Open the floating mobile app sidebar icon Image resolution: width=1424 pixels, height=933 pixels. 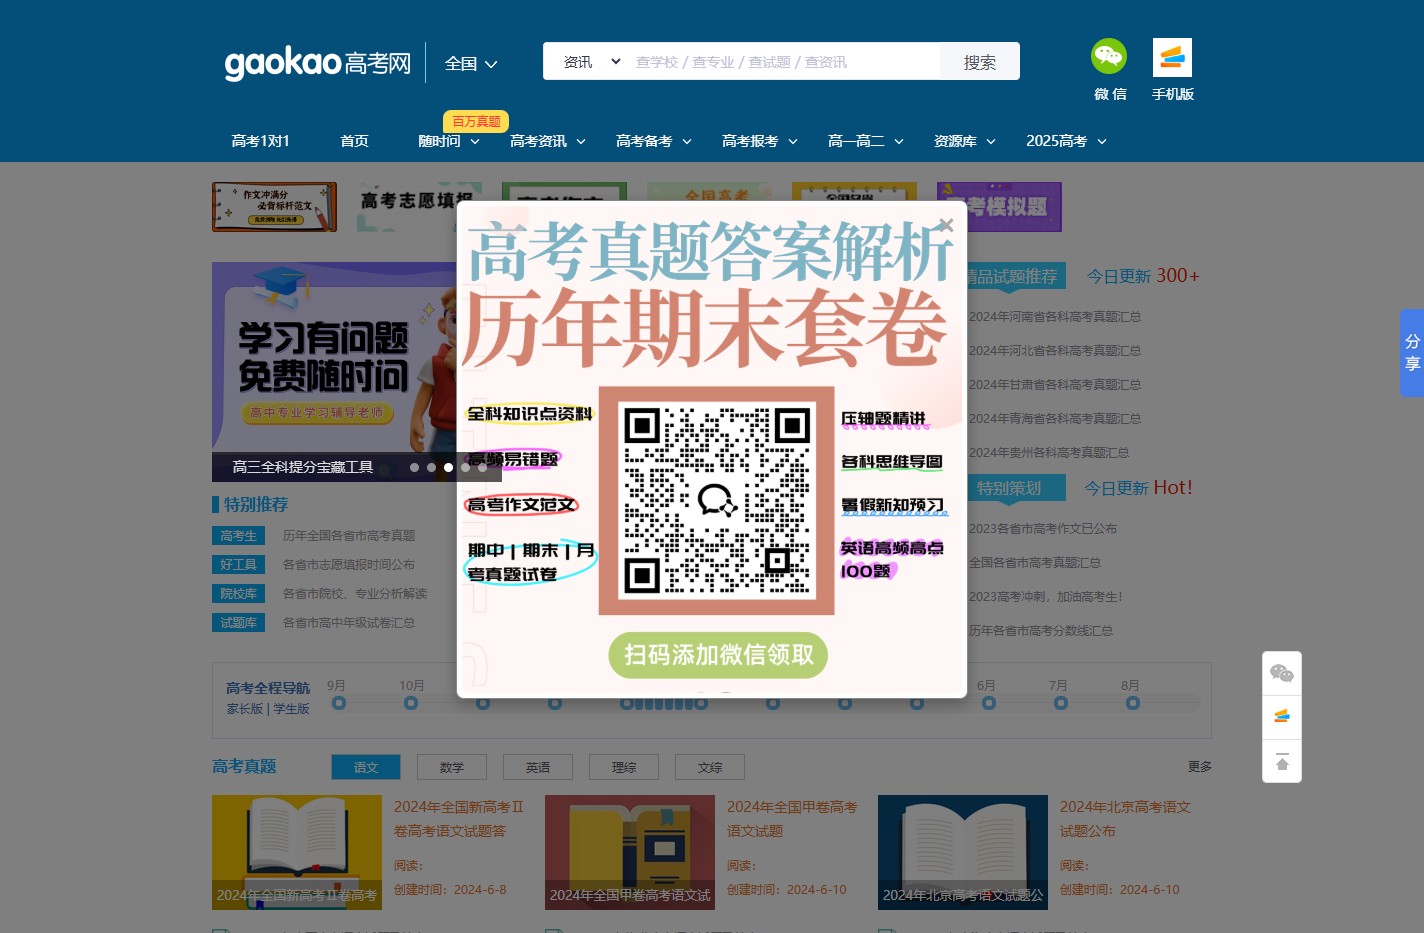(1282, 717)
